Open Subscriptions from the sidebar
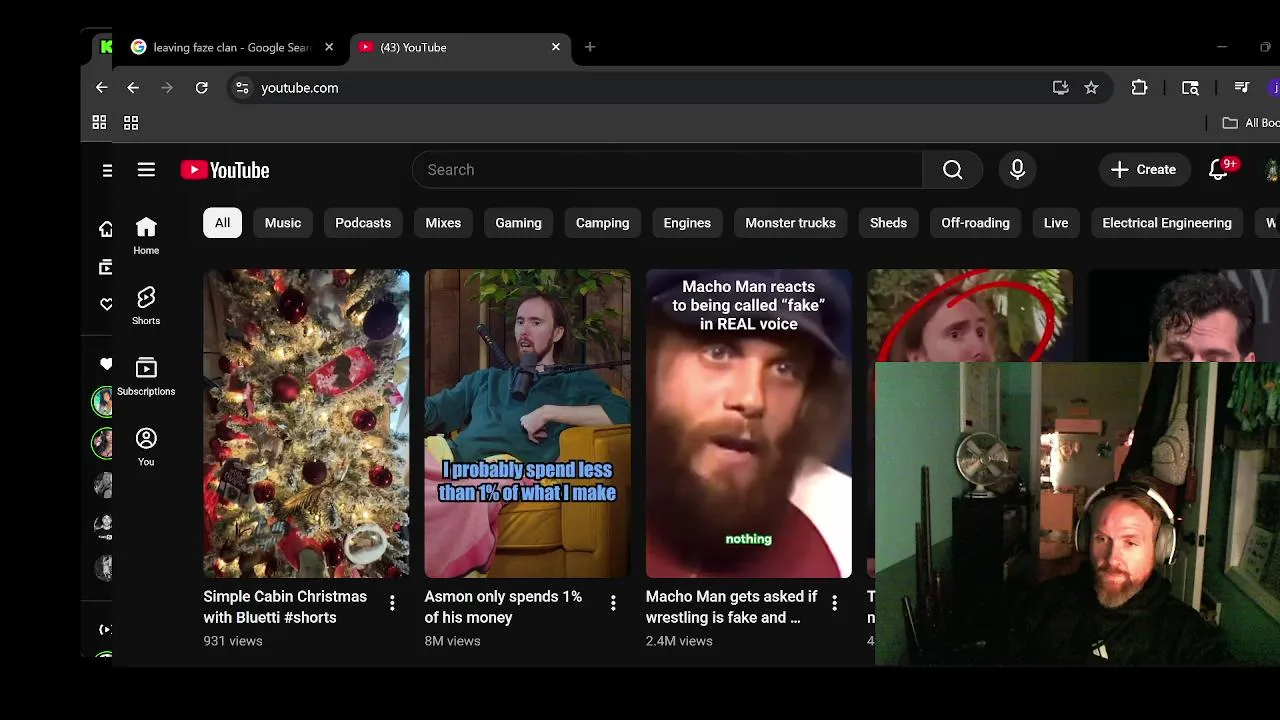 [146, 377]
